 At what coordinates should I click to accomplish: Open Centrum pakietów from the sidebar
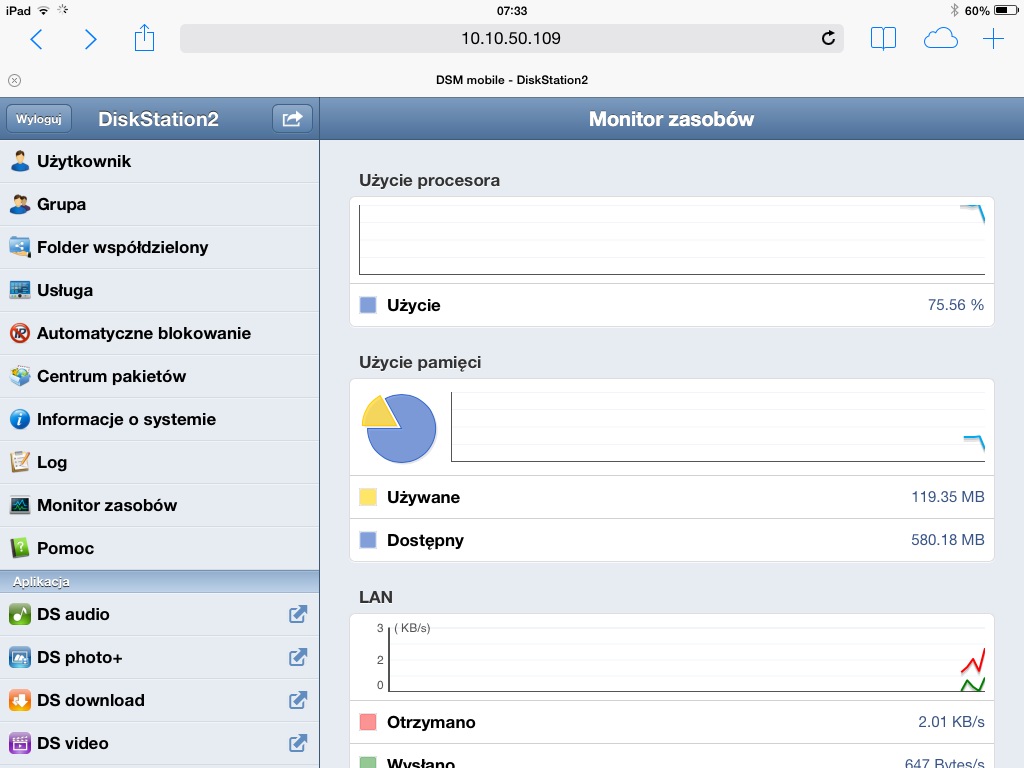click(159, 376)
